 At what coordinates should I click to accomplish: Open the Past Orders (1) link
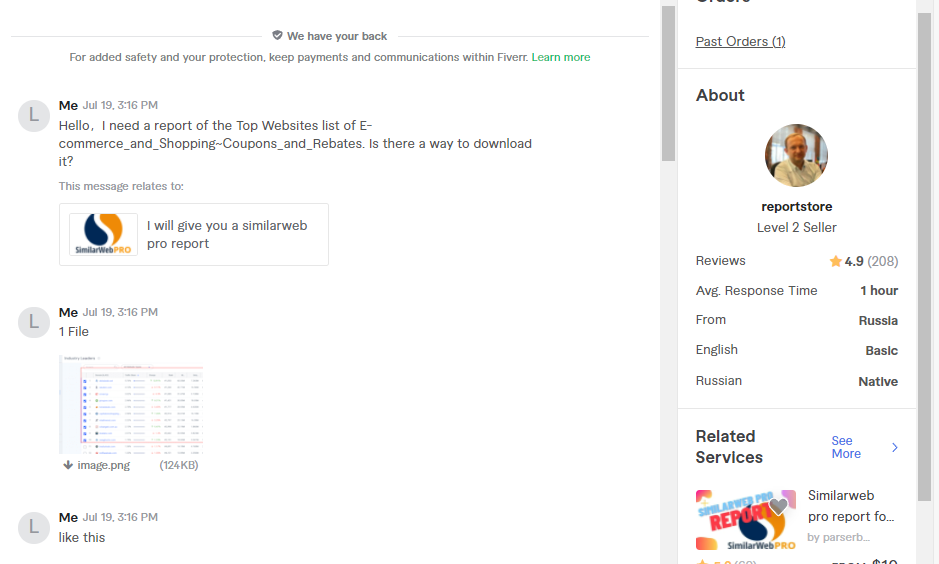[740, 41]
